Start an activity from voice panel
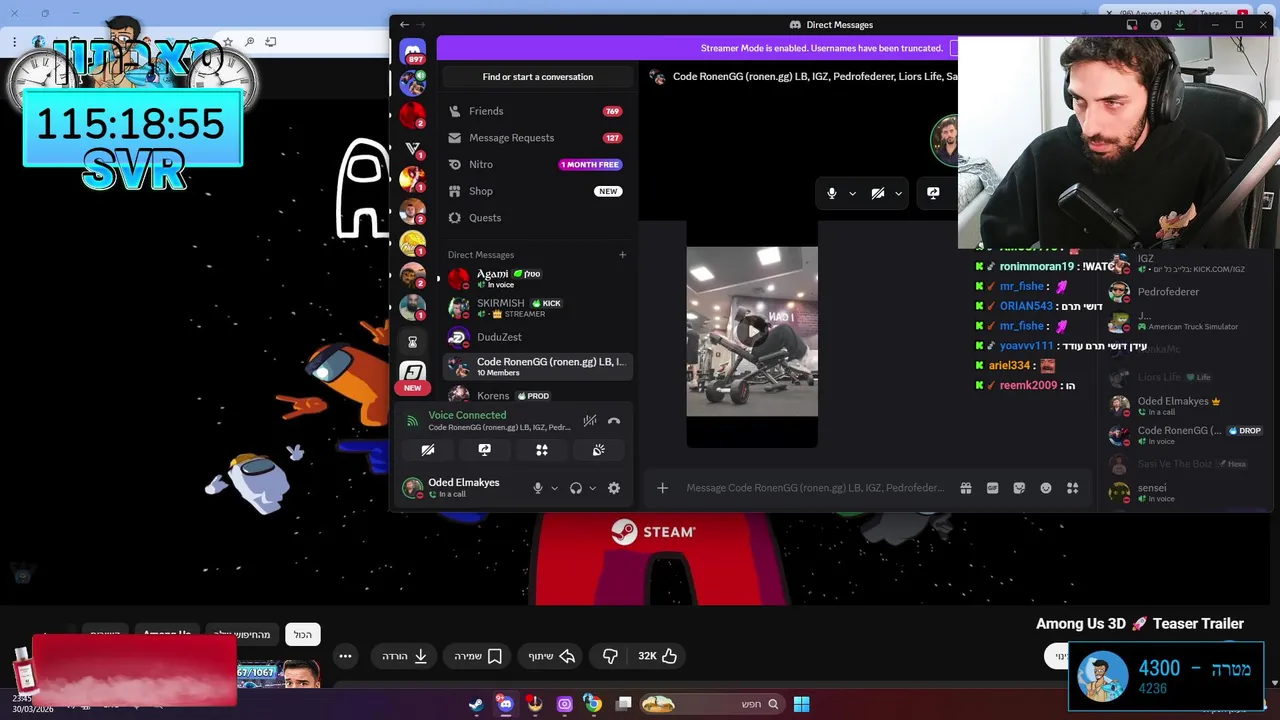Image resolution: width=1280 pixels, height=720 pixels. point(542,450)
